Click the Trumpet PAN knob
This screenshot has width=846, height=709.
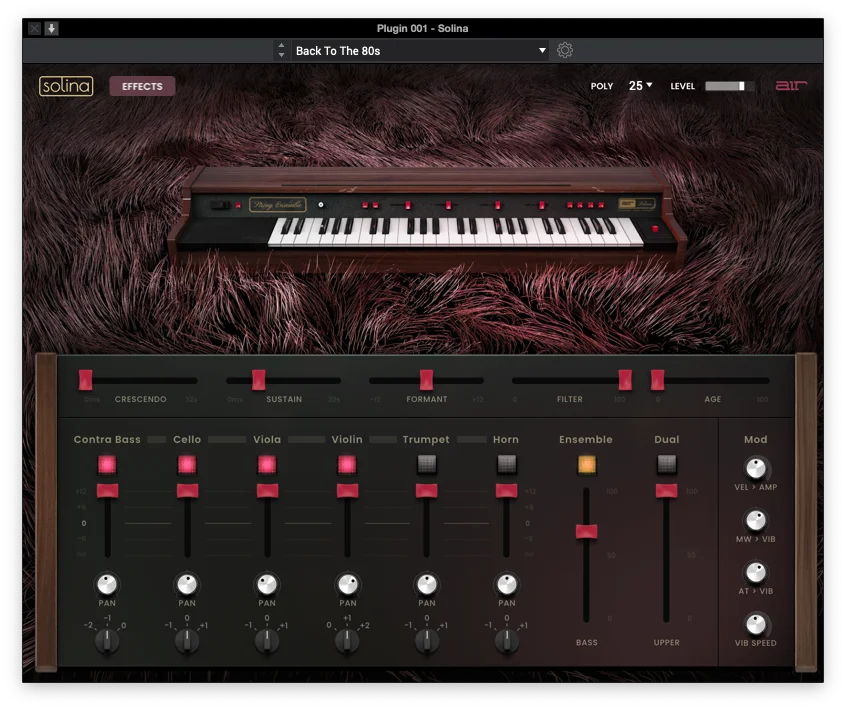pyautogui.click(x=427, y=584)
